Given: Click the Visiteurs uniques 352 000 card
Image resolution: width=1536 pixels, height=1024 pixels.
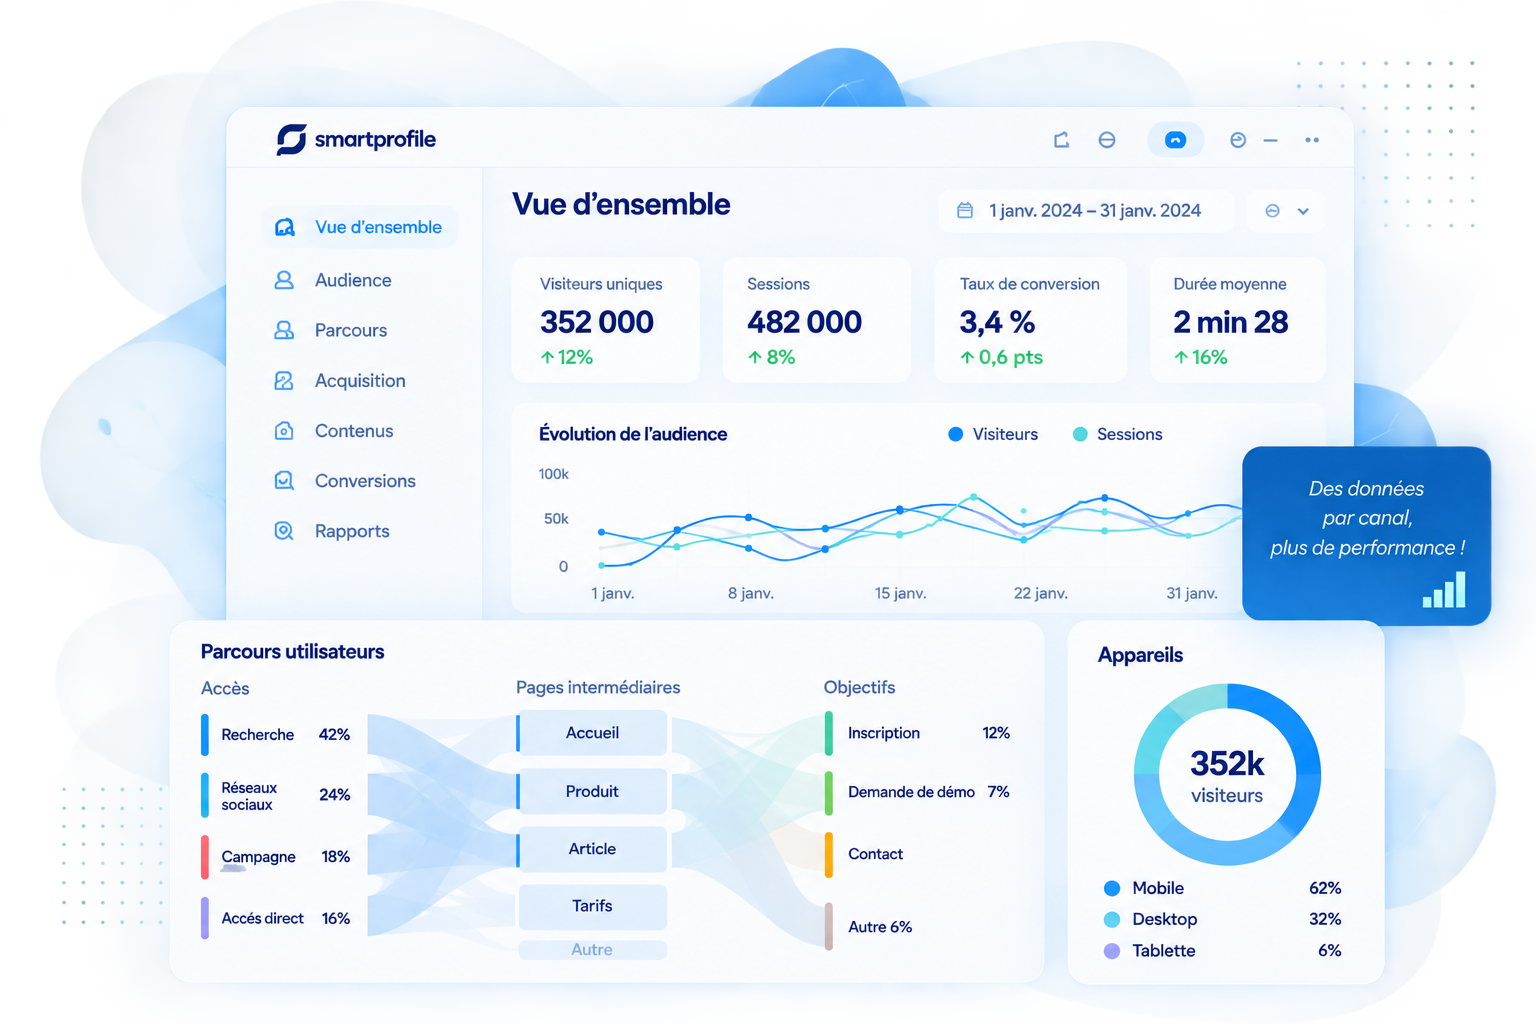Looking at the screenshot, I should point(606,320).
